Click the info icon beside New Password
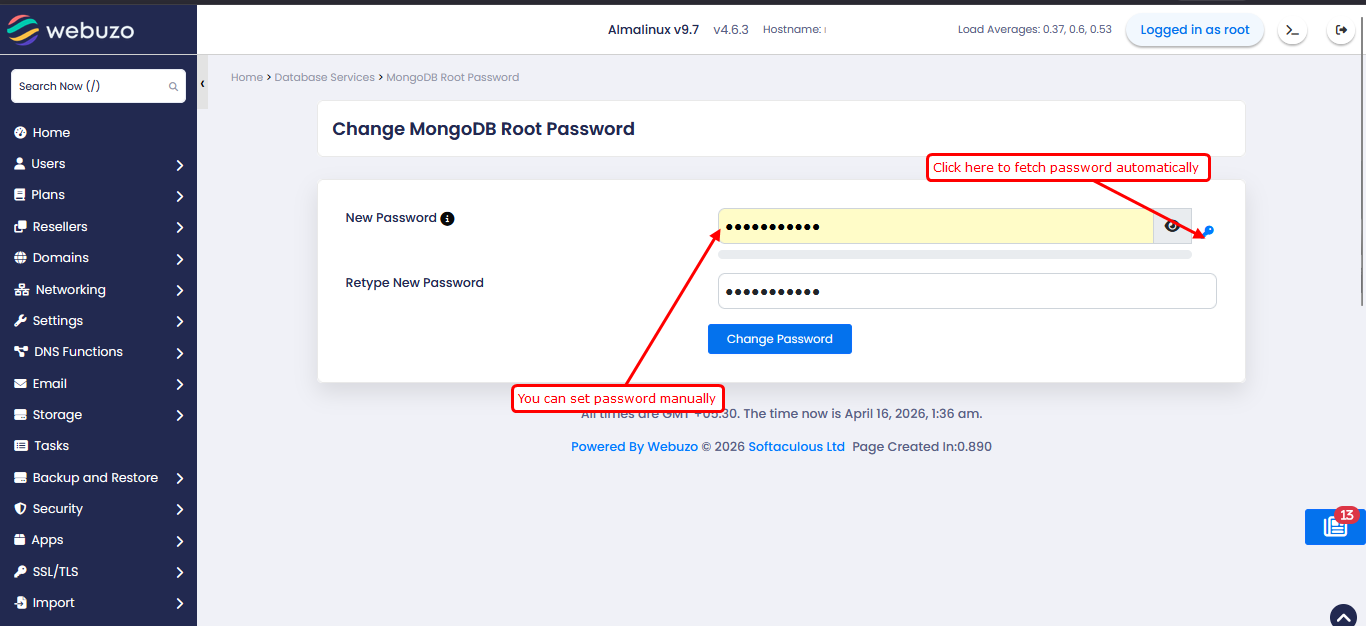 (447, 218)
